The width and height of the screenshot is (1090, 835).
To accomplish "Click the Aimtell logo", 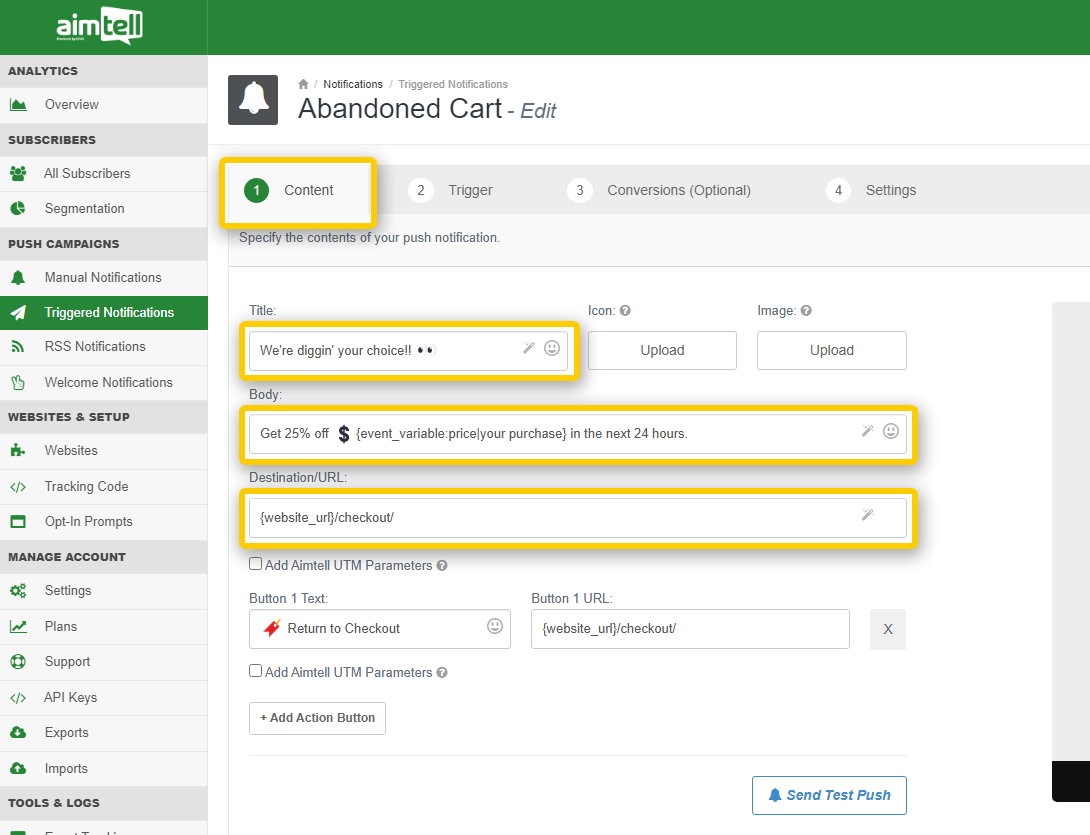I will coord(99,26).
